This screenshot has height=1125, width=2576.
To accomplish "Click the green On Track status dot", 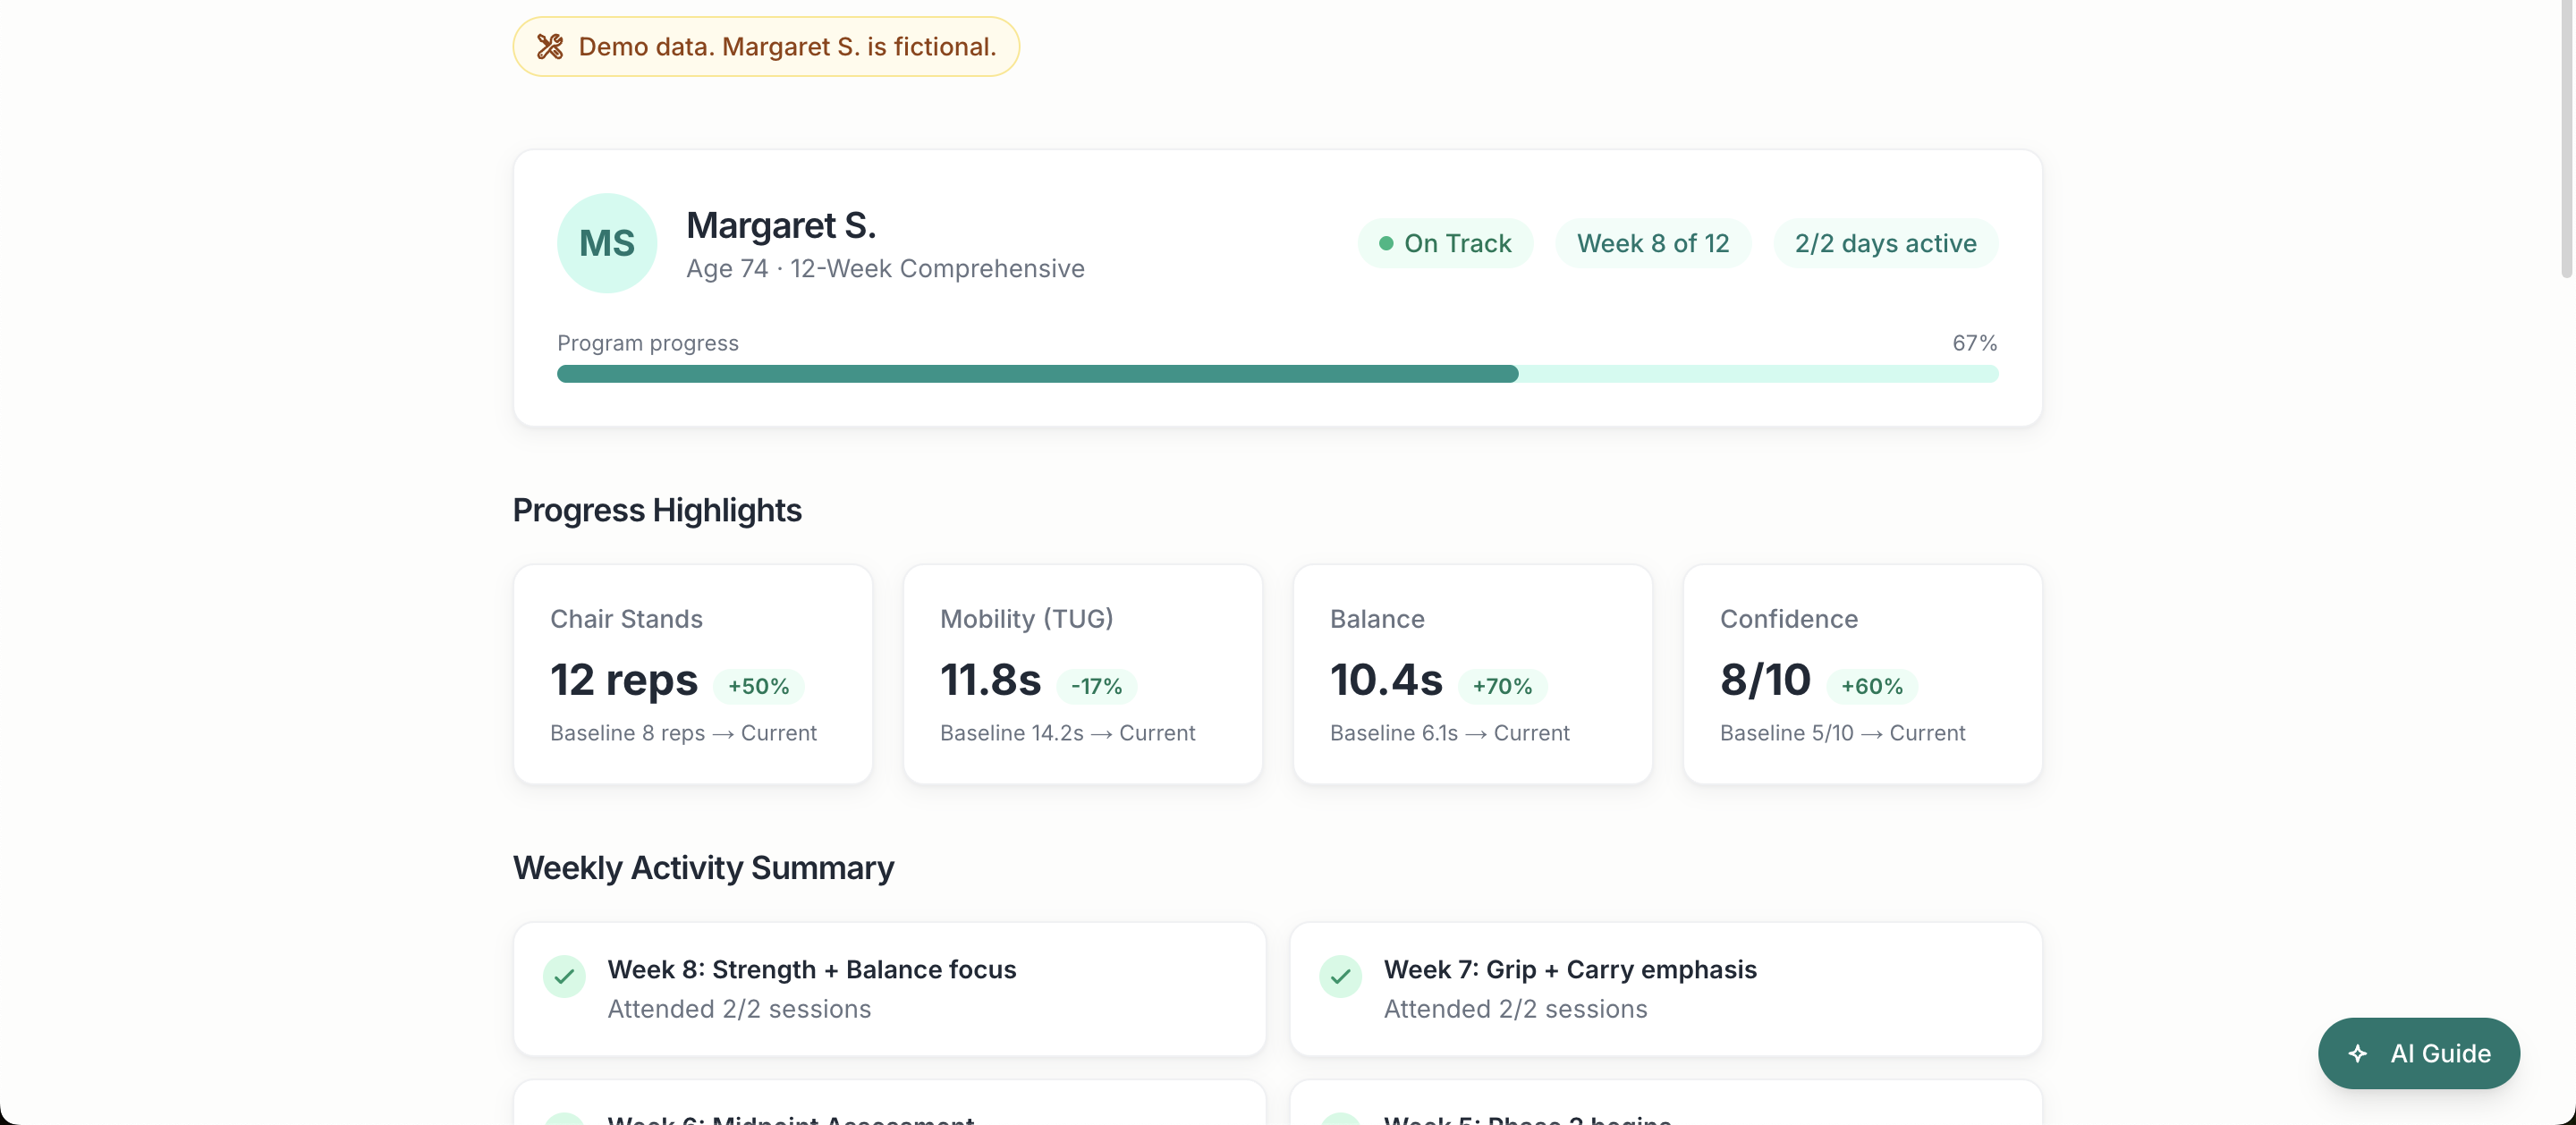I will tap(1386, 243).
